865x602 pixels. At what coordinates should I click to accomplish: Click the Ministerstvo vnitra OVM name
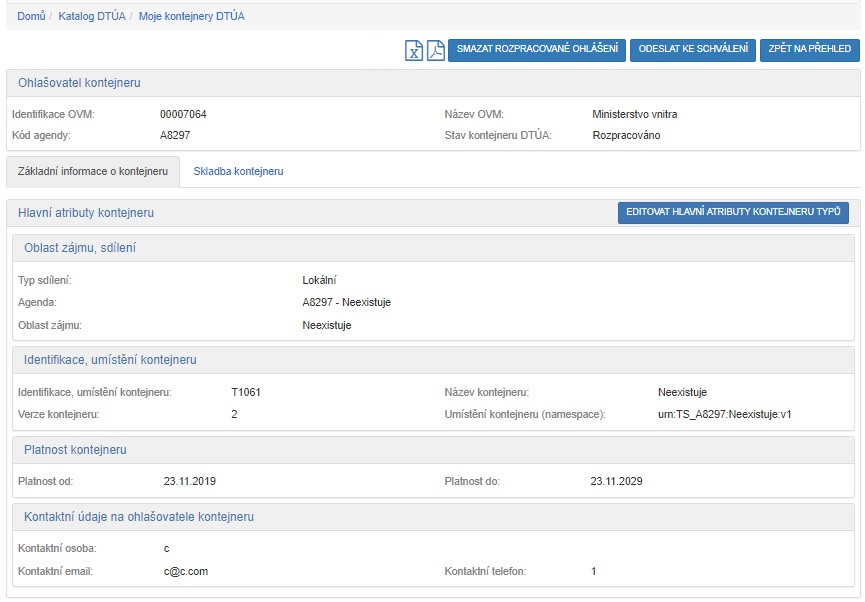(x=635, y=114)
